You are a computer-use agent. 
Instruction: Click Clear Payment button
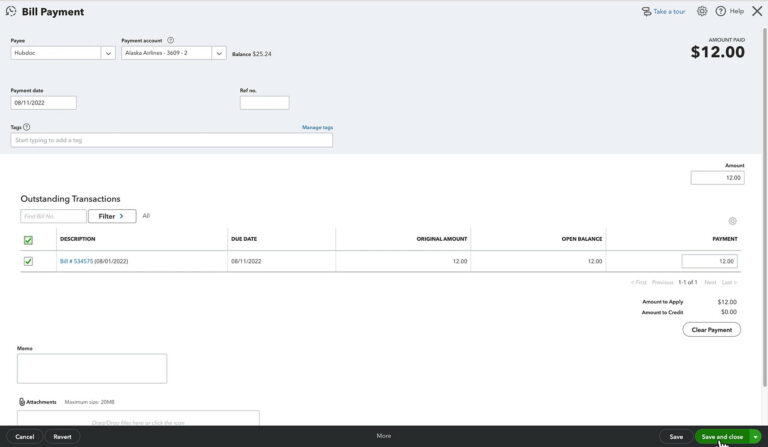pos(712,329)
